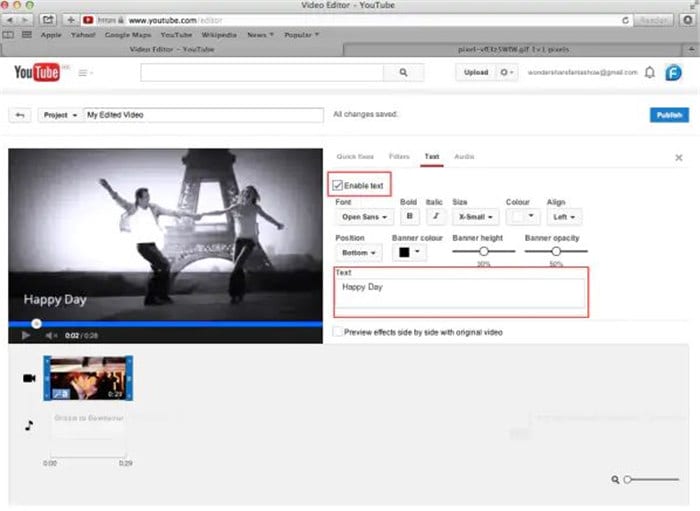The height and width of the screenshot is (511, 700).
Task: Open Top Sites grid icon
Action: 27,35
